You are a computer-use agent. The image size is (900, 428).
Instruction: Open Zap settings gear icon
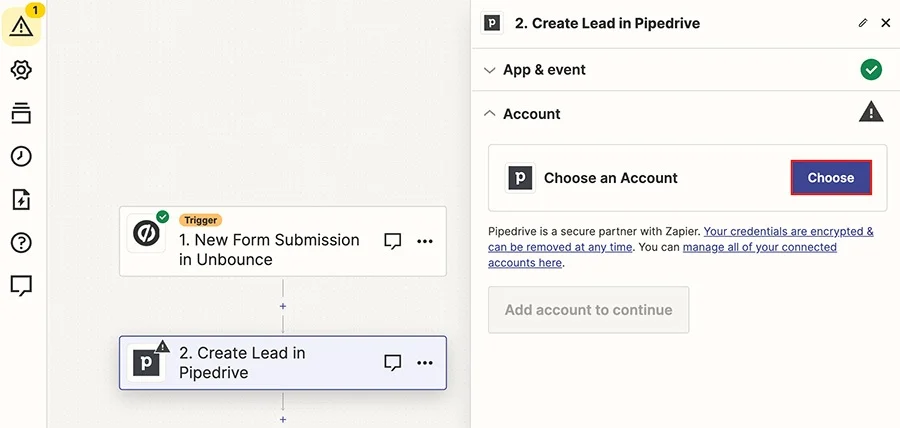[21, 70]
